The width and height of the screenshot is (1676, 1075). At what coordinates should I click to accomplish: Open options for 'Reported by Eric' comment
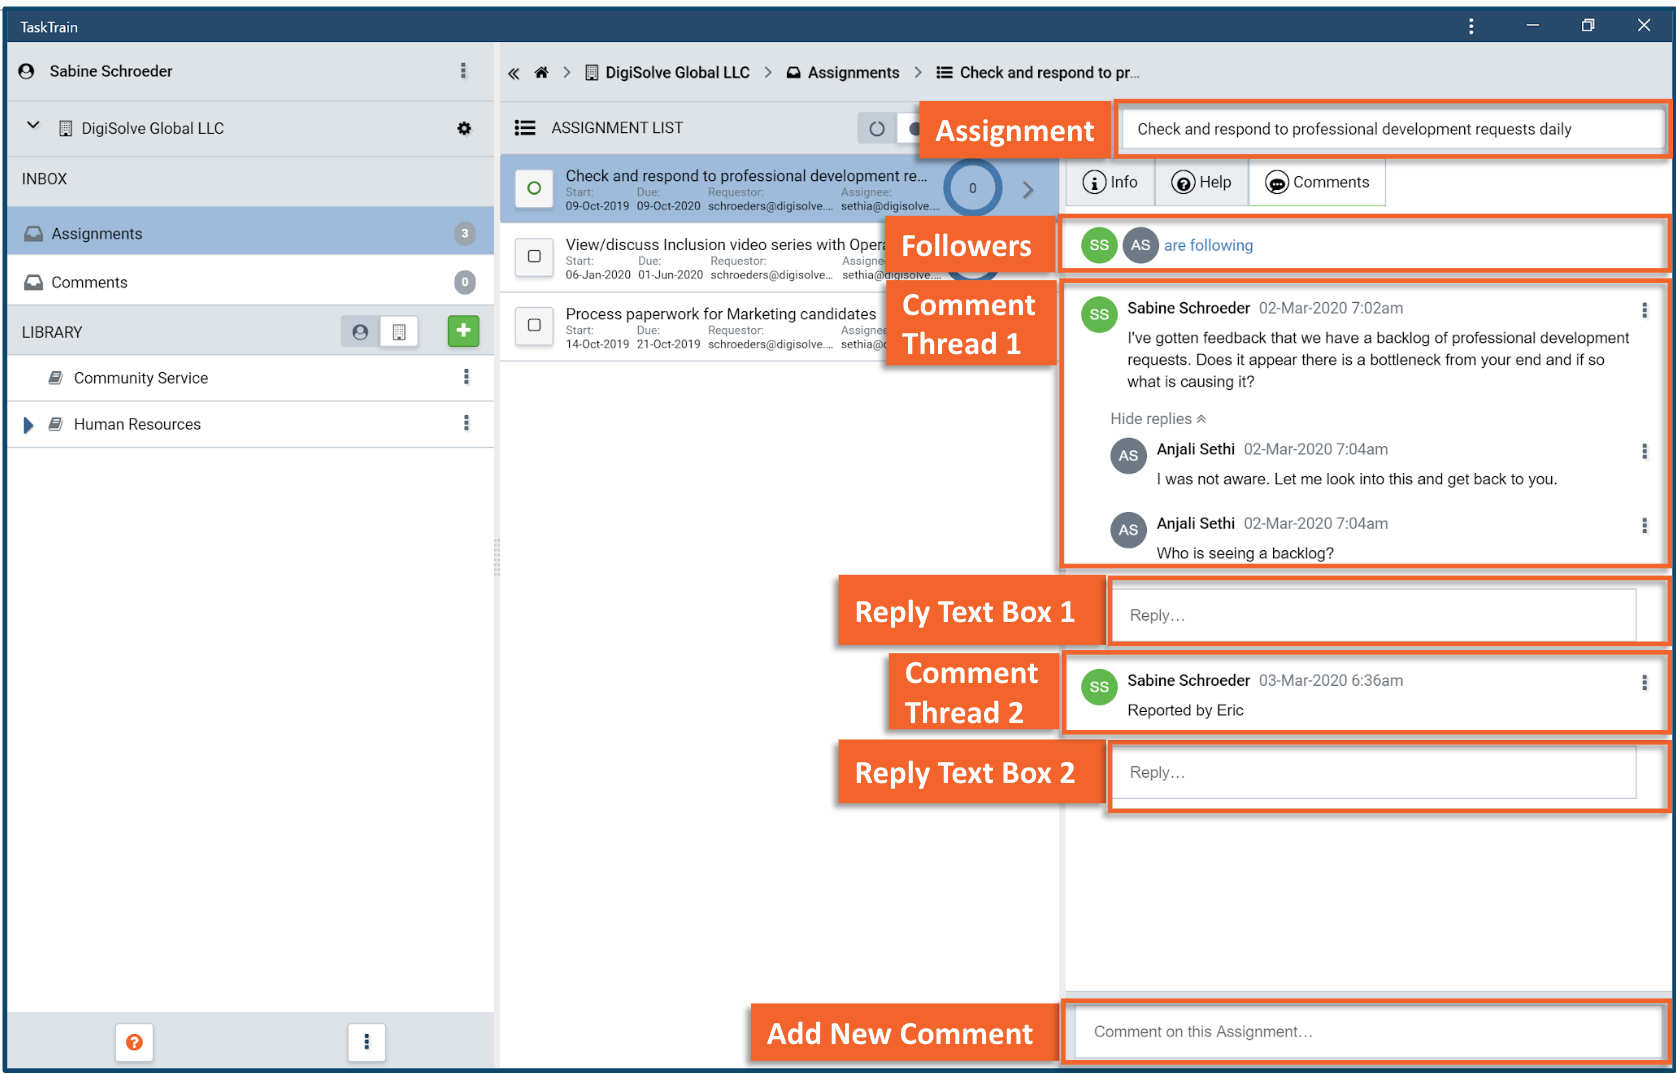(x=1644, y=682)
